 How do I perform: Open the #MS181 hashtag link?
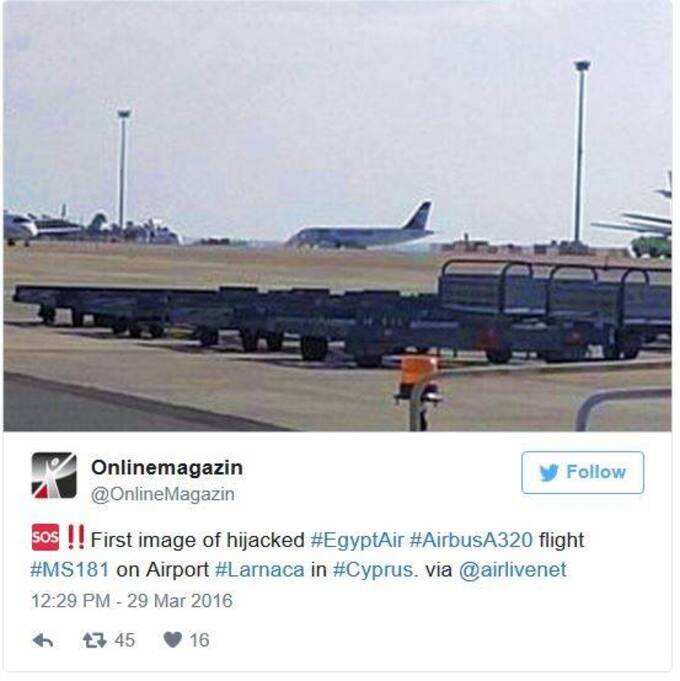coord(69,570)
